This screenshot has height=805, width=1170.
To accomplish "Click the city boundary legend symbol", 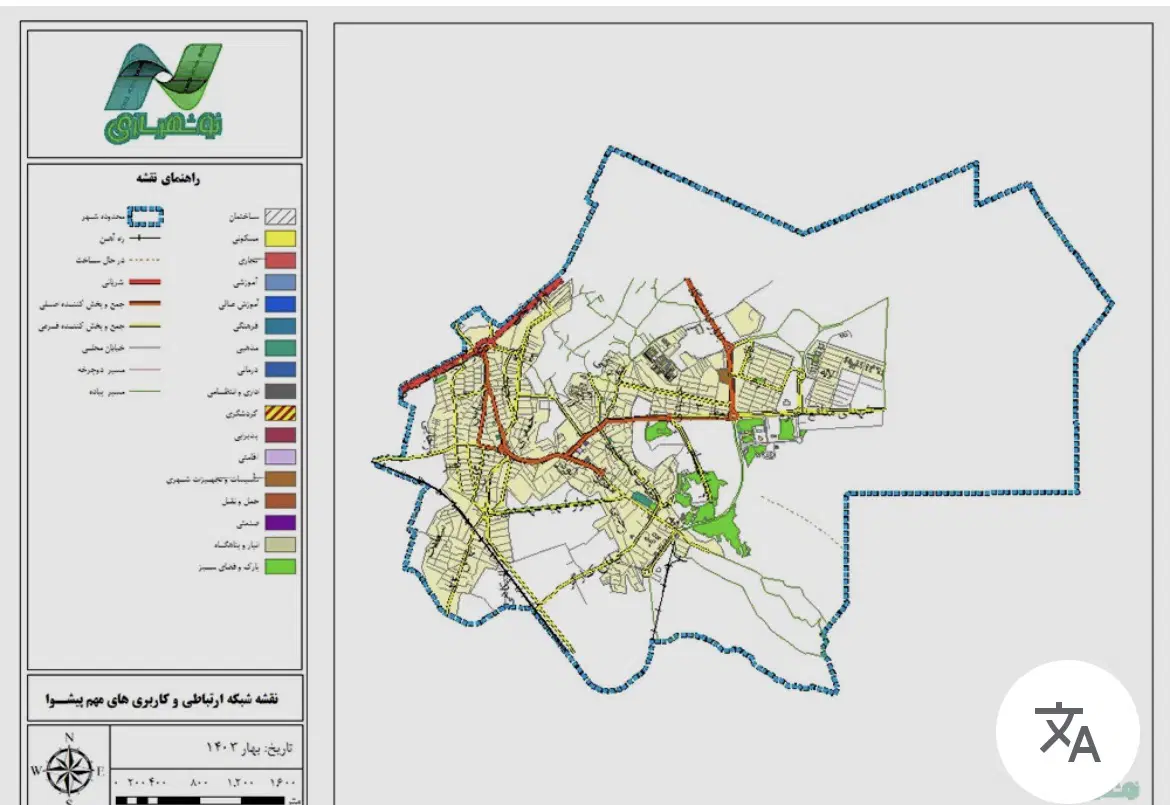I will pyautogui.click(x=146, y=217).
